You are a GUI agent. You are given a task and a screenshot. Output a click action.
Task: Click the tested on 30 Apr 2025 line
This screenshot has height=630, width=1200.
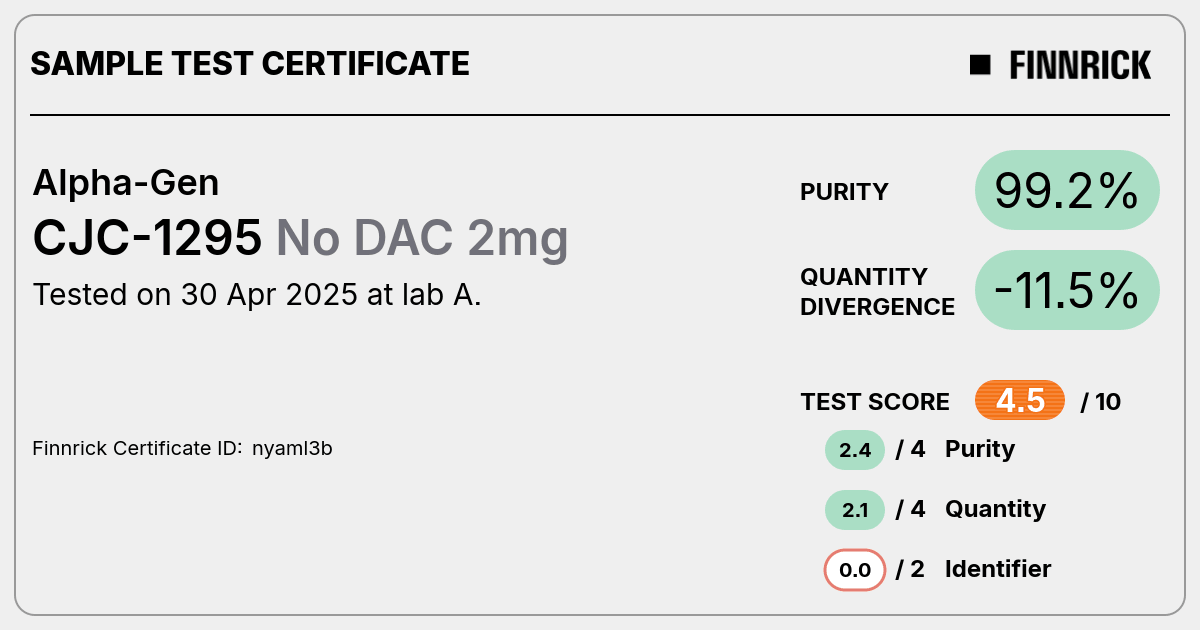(x=257, y=295)
